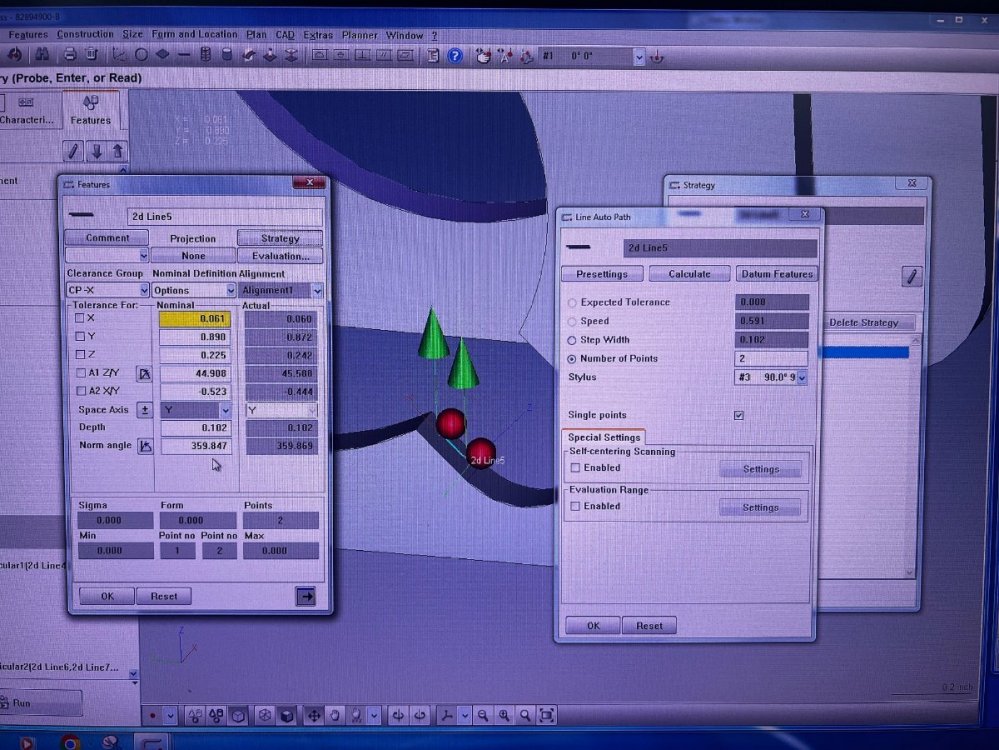Check the Self-centering Scanning Enabled box
This screenshot has width=999, height=750.
tap(575, 468)
